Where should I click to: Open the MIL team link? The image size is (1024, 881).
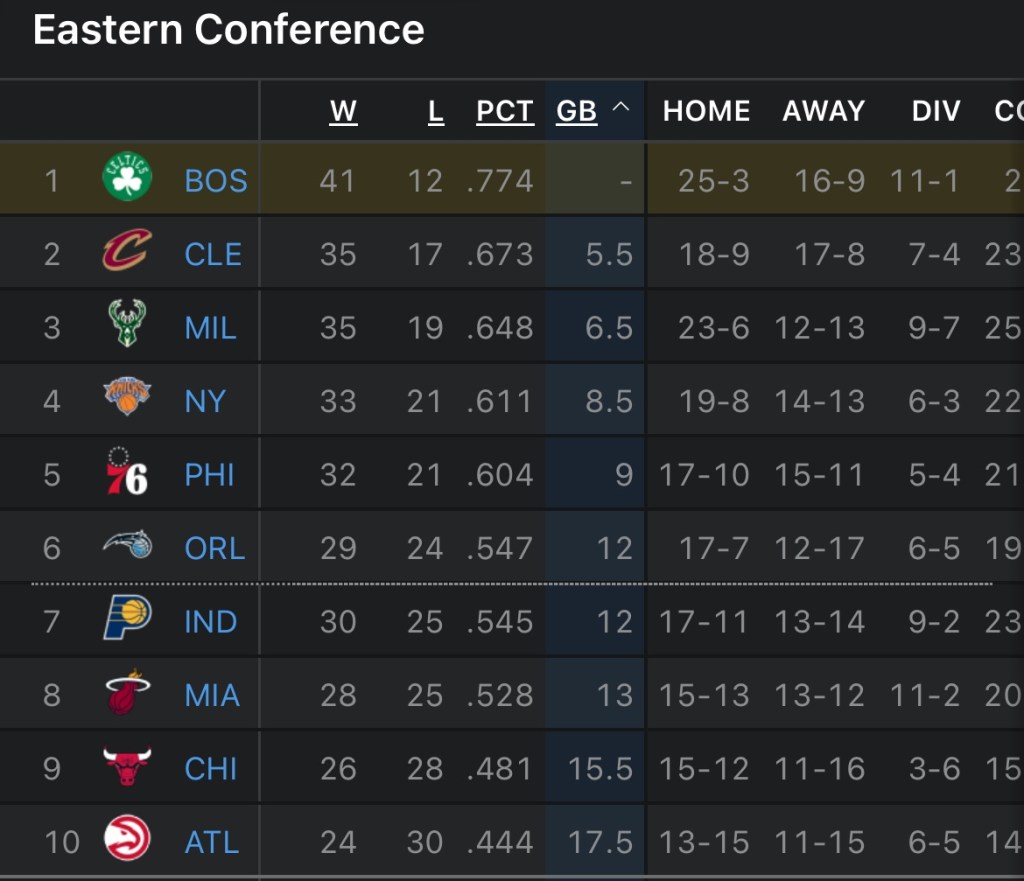(x=211, y=328)
